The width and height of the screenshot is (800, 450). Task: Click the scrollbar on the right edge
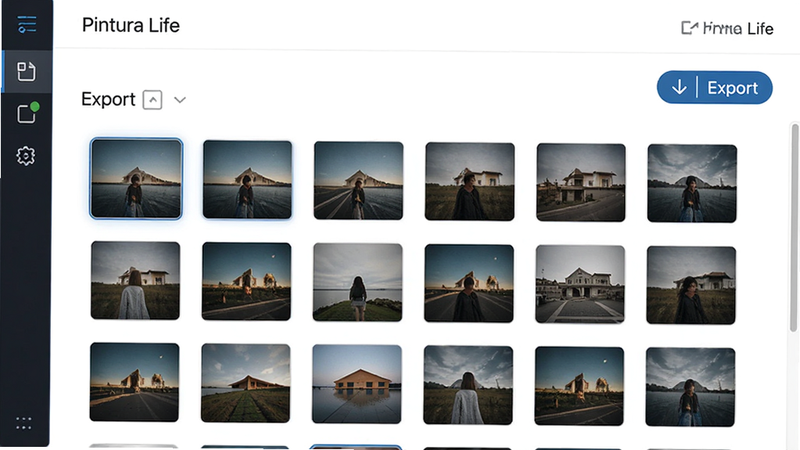pyautogui.click(x=794, y=229)
